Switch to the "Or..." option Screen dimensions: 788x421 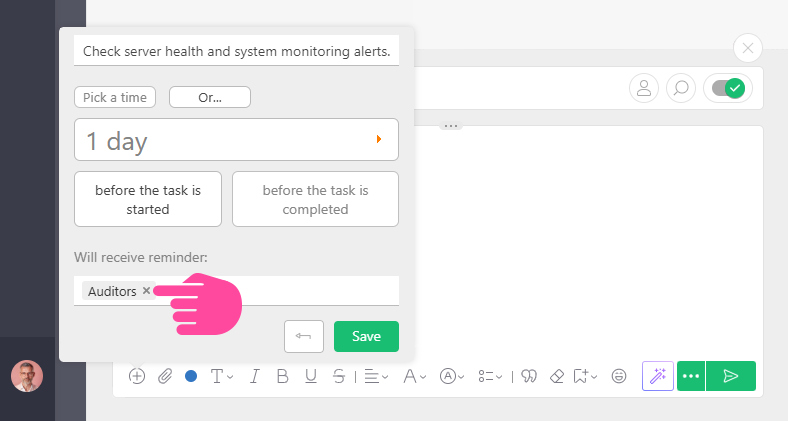tap(210, 97)
